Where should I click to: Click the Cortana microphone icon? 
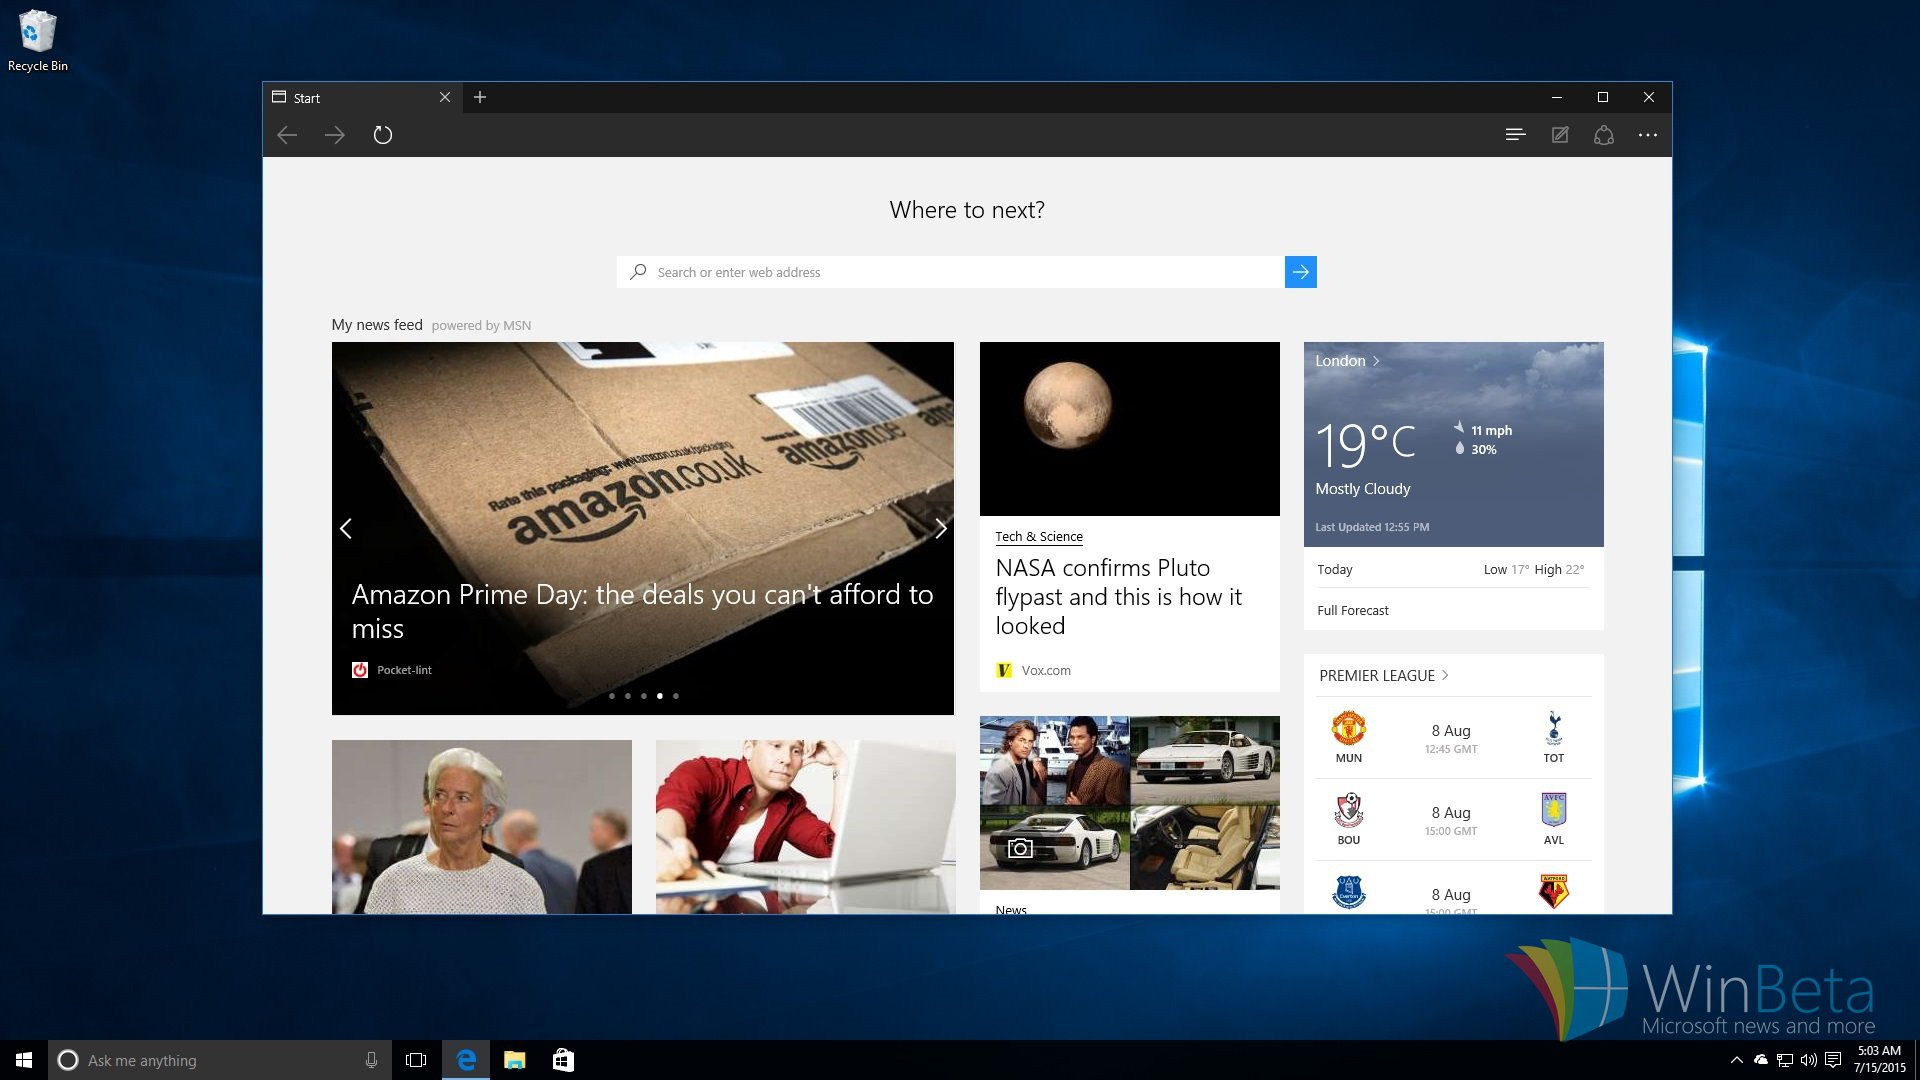pyautogui.click(x=371, y=1060)
